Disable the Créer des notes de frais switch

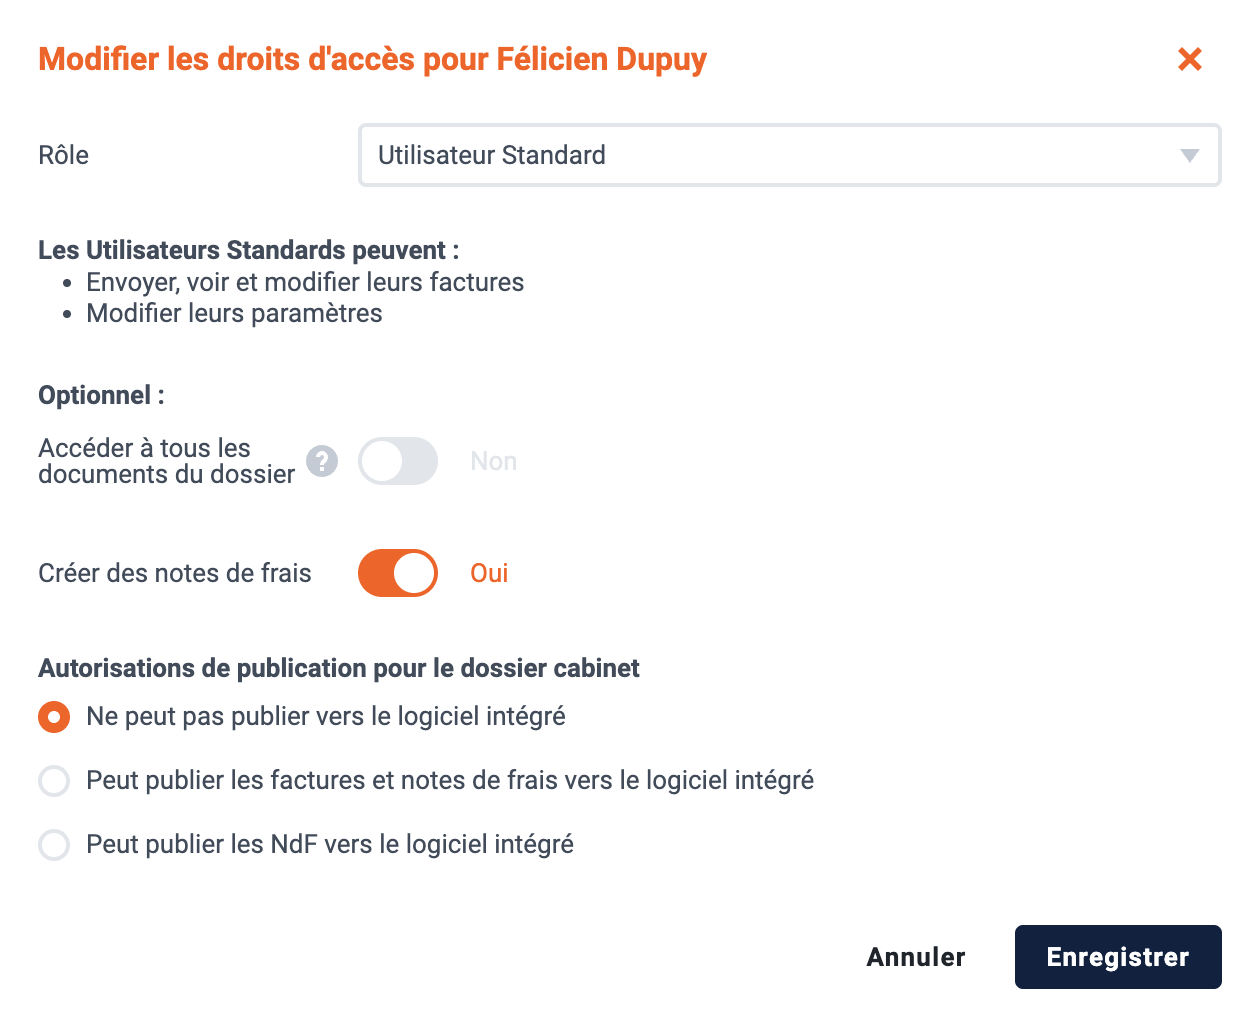[x=398, y=573]
